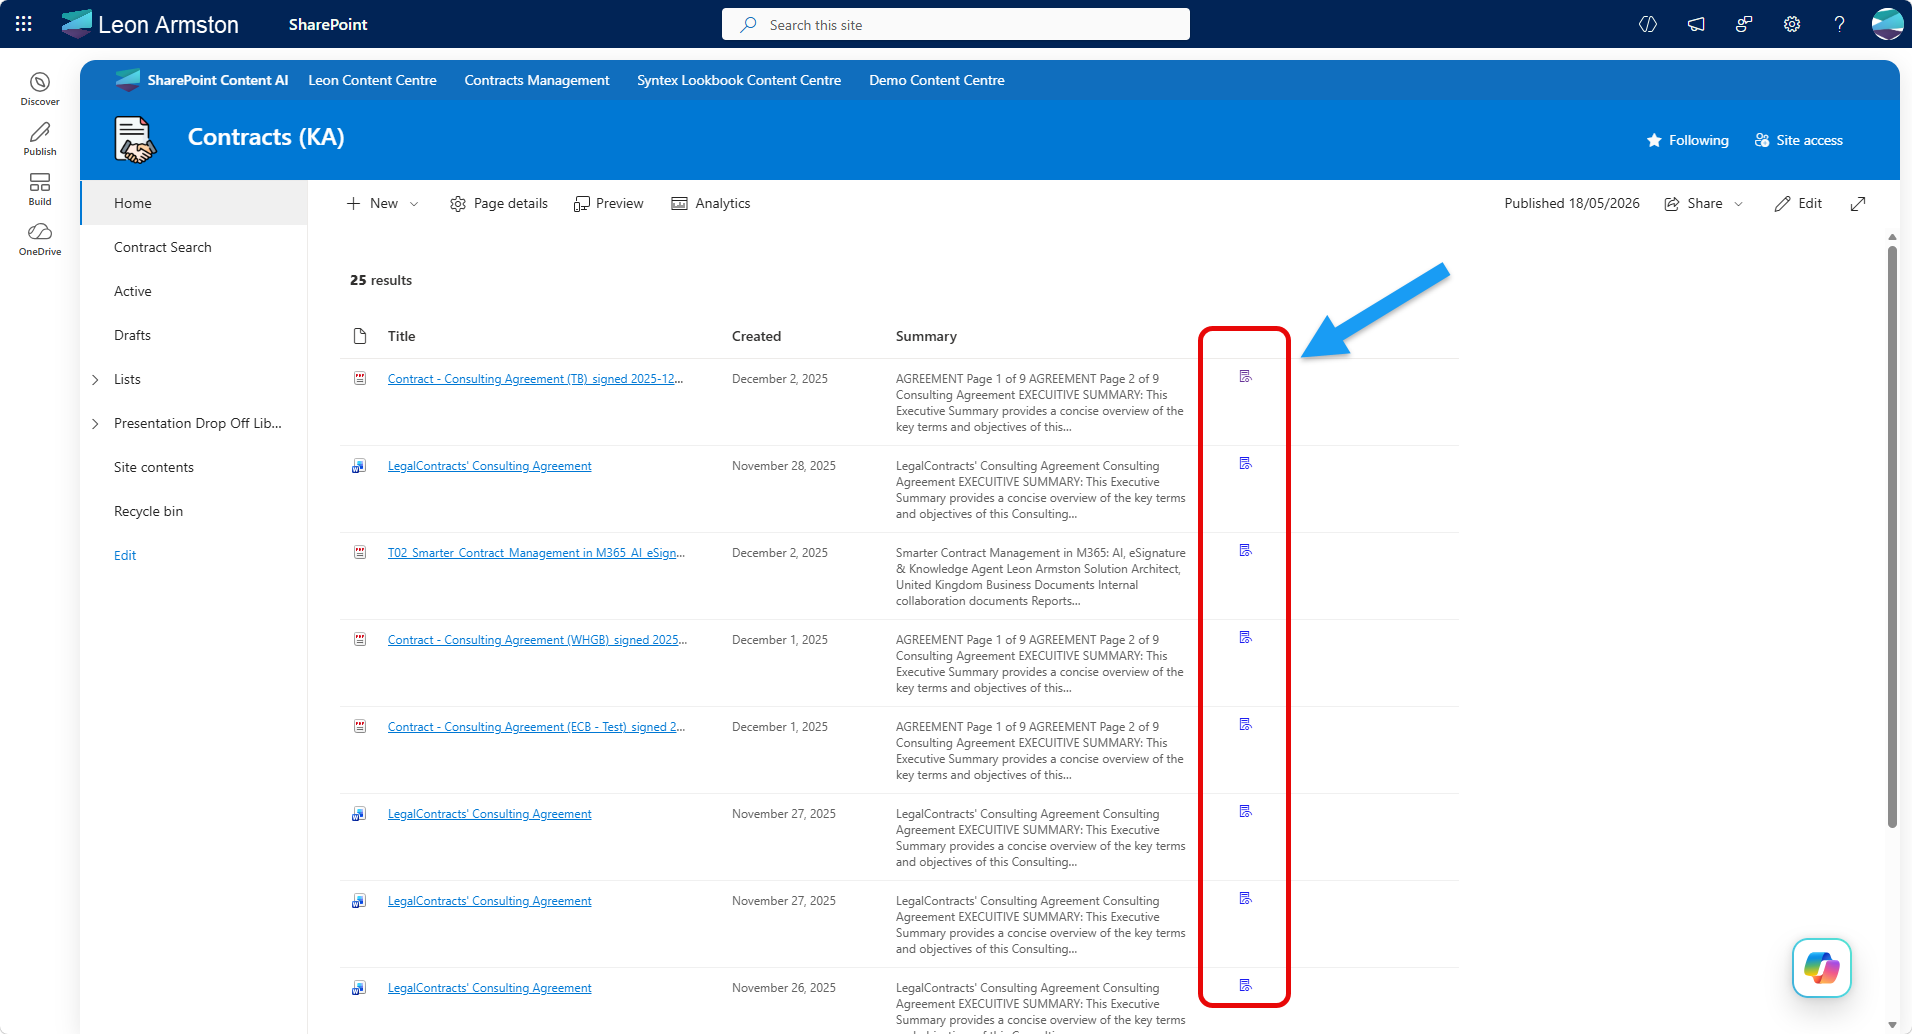Open page Analytics
This screenshot has width=1912, height=1034.
(x=711, y=203)
